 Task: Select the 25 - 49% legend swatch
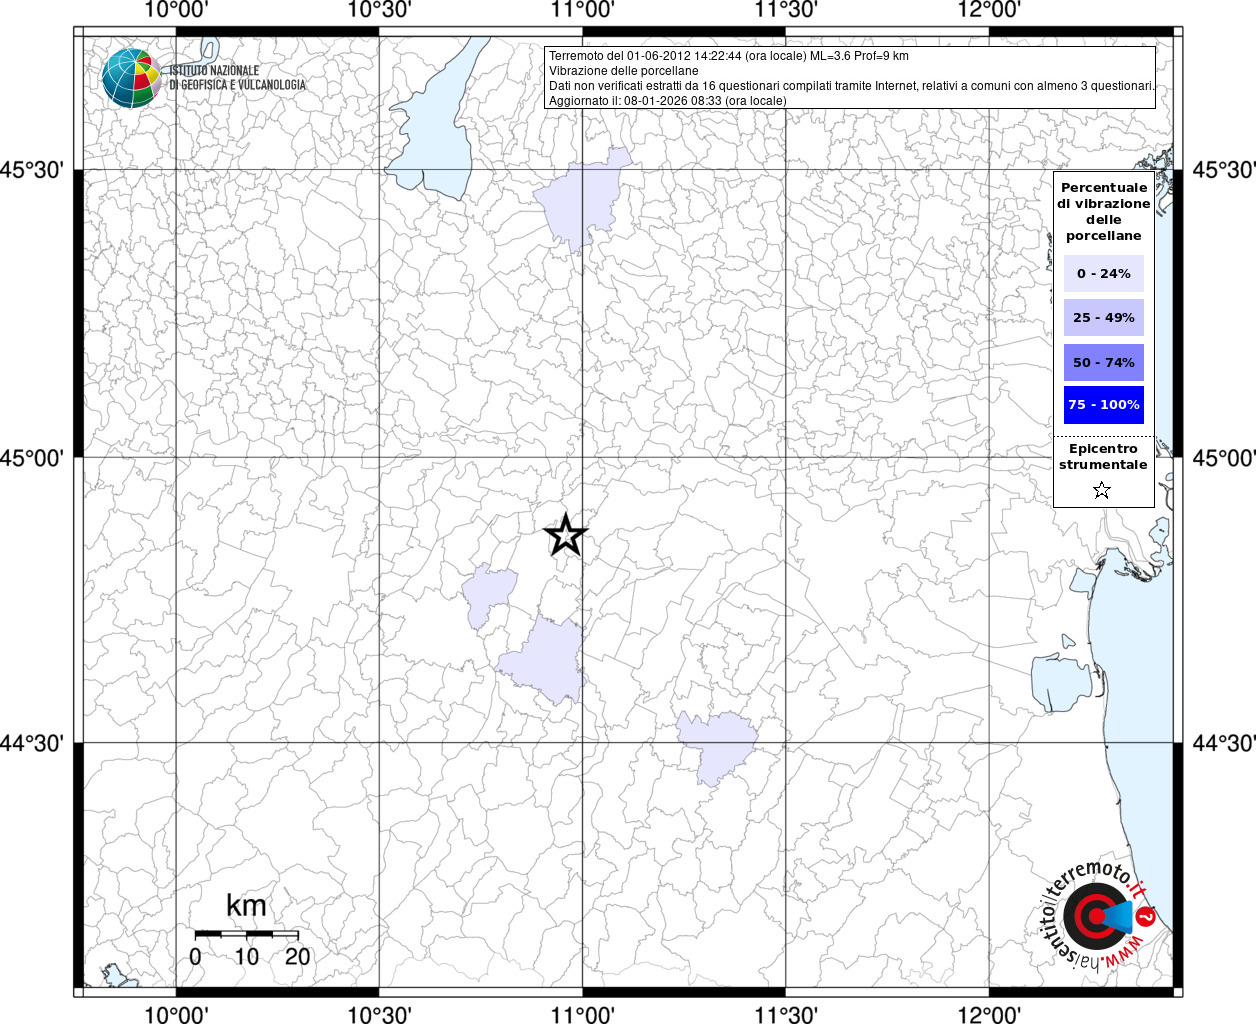tap(1104, 317)
